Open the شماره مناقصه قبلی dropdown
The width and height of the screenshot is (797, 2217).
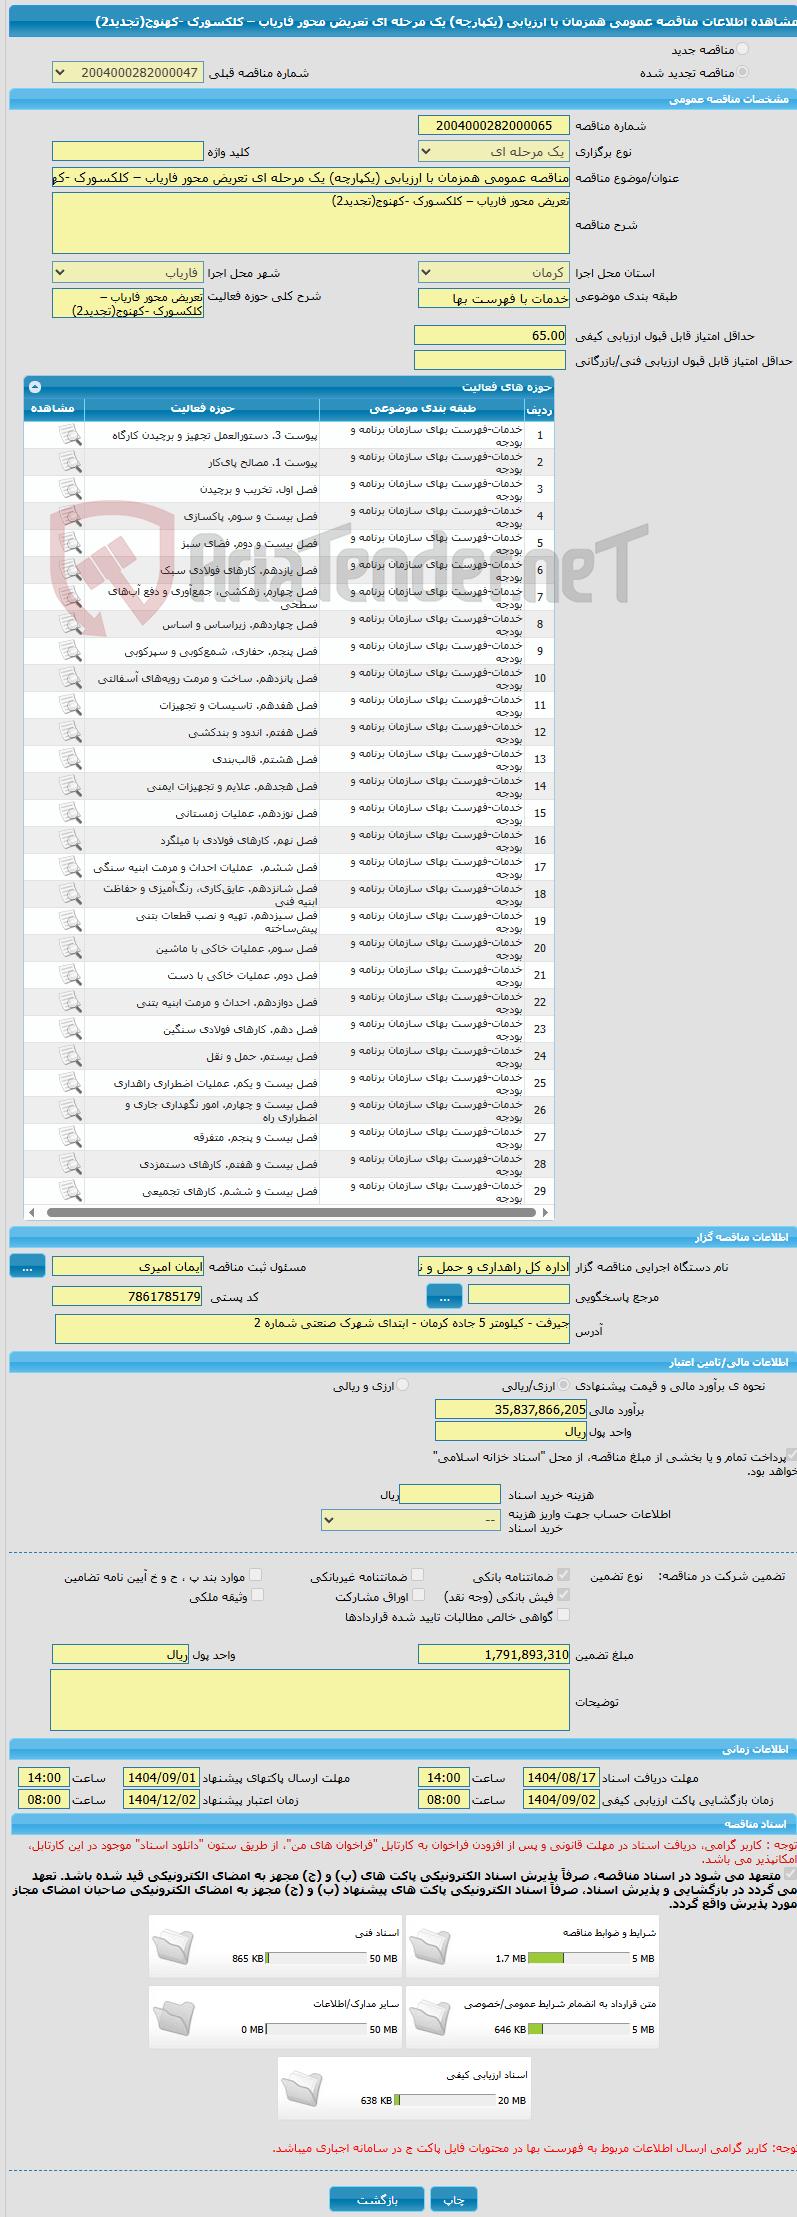tap(127, 72)
